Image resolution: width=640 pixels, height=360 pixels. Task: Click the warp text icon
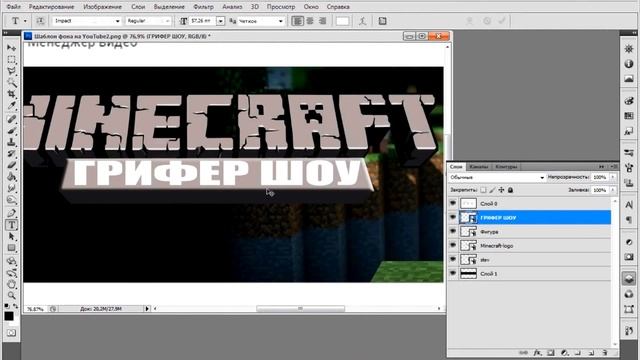[x=362, y=21]
